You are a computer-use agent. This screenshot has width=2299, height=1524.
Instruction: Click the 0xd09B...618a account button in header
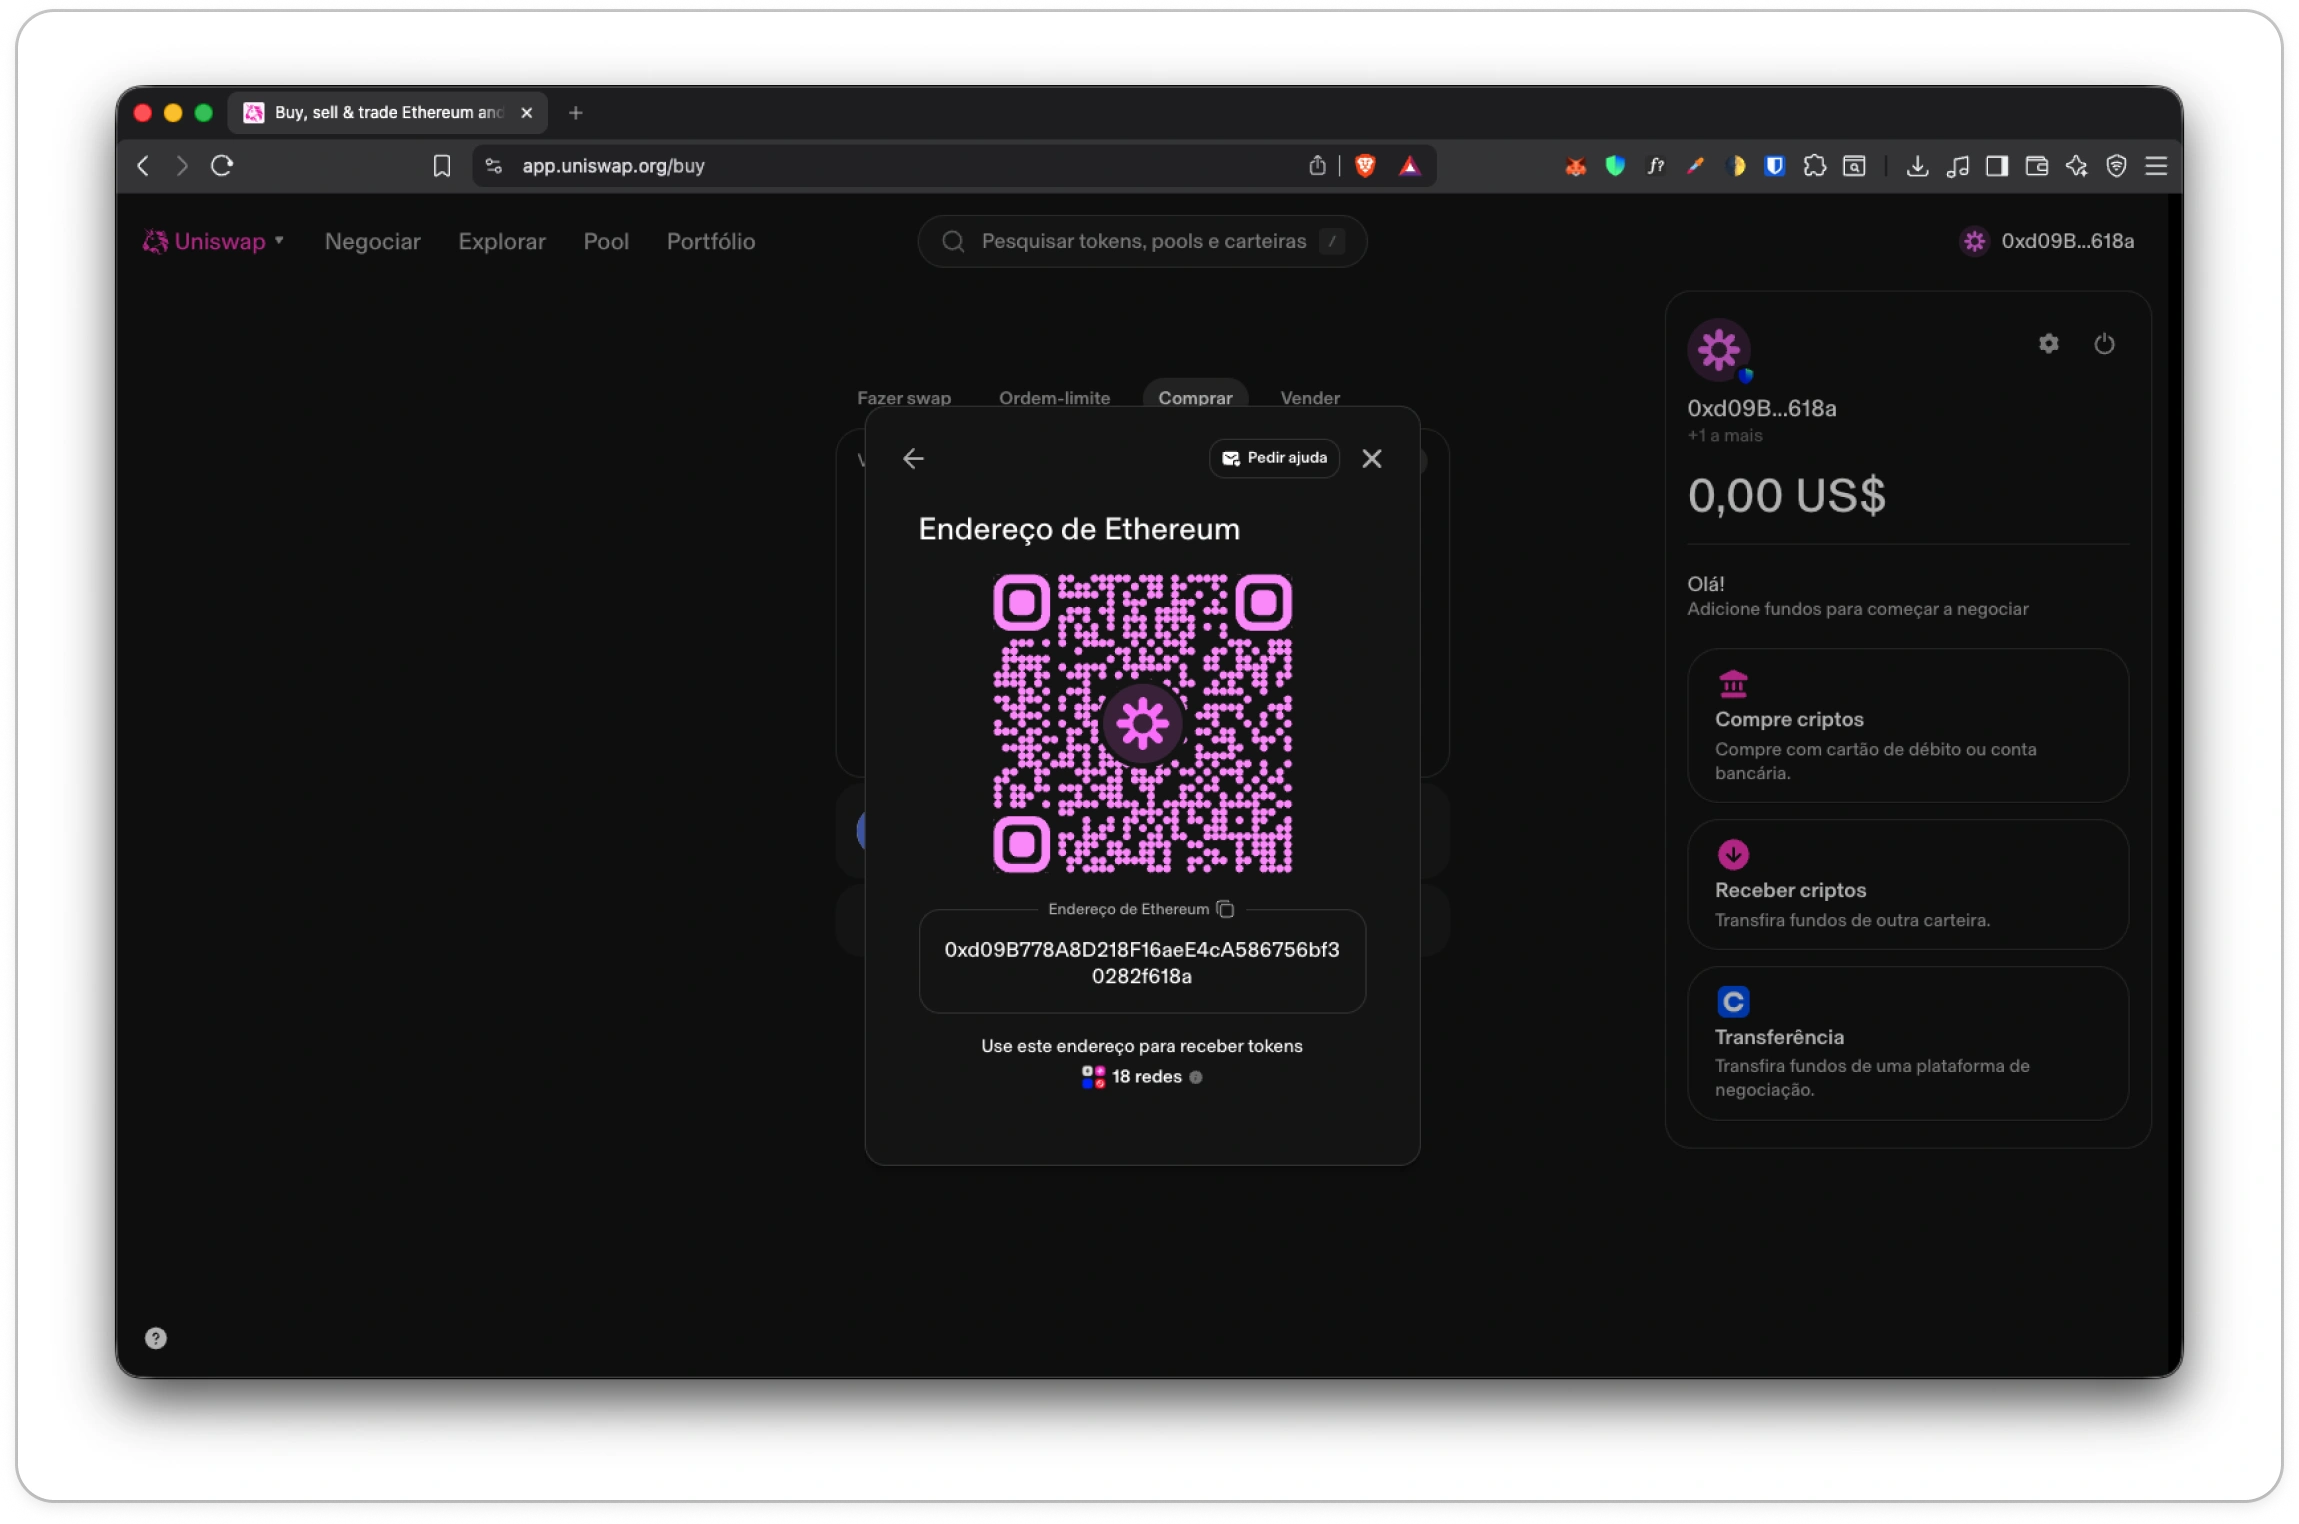[x=2046, y=241]
